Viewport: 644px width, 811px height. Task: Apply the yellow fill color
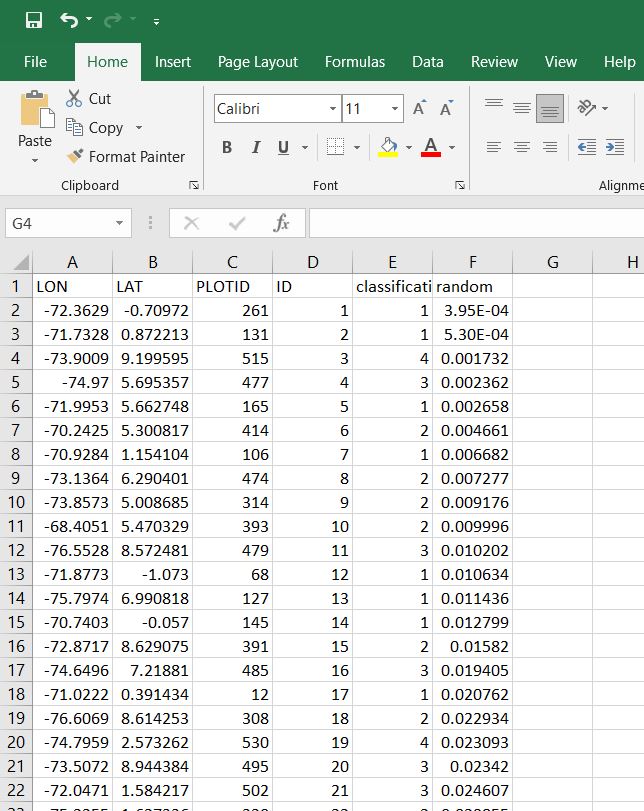389,148
